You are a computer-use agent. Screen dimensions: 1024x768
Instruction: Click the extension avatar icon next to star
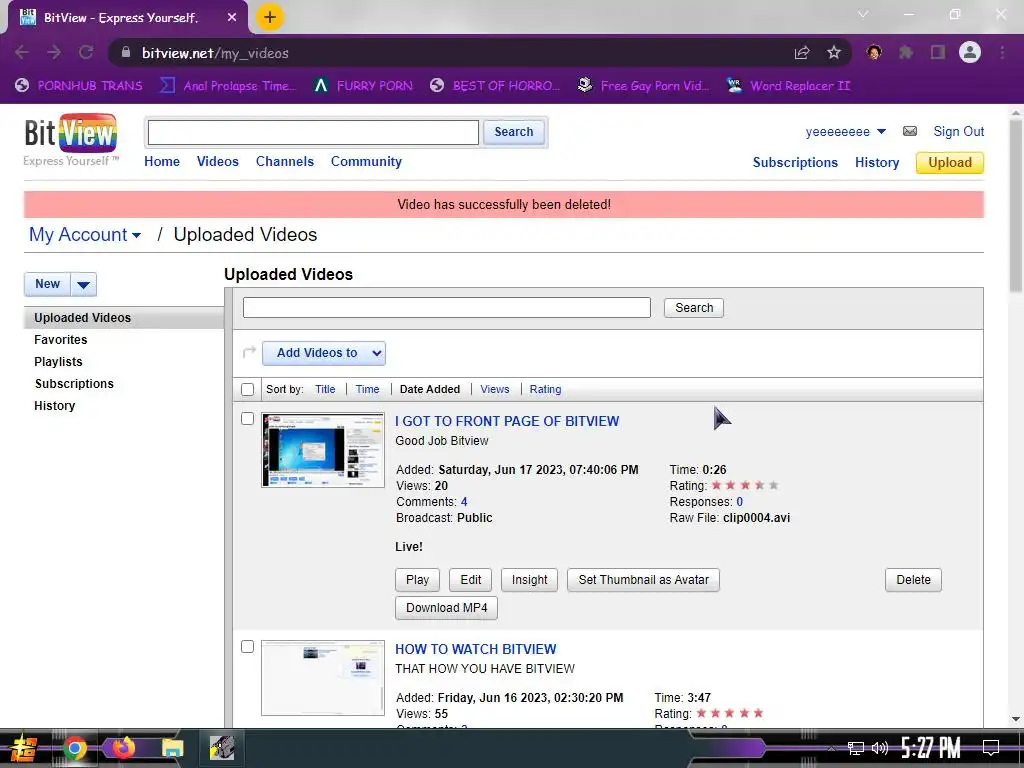874,53
